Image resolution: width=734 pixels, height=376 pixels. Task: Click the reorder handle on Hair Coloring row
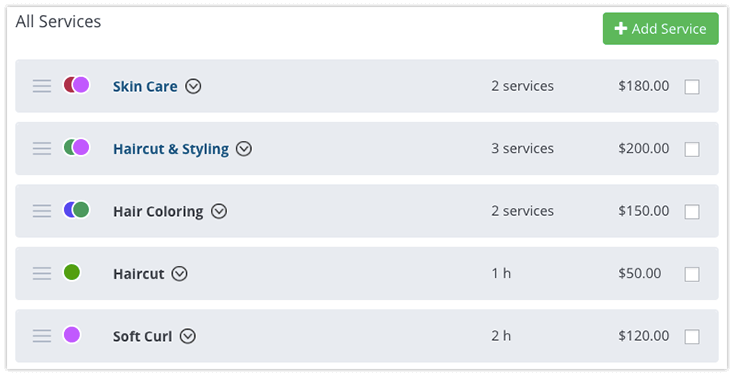(x=42, y=211)
